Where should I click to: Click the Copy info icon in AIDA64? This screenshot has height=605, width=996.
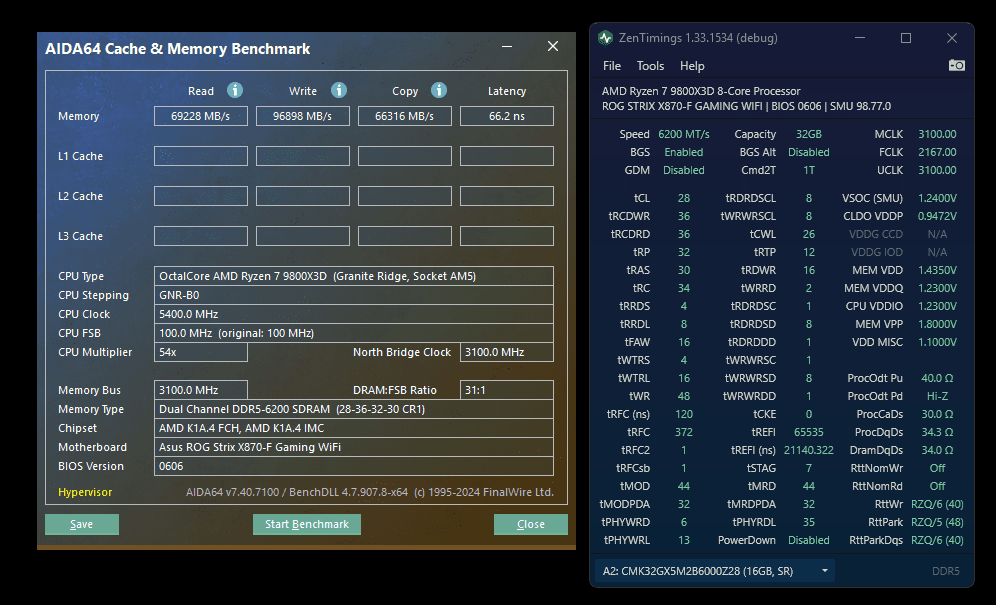(x=439, y=90)
